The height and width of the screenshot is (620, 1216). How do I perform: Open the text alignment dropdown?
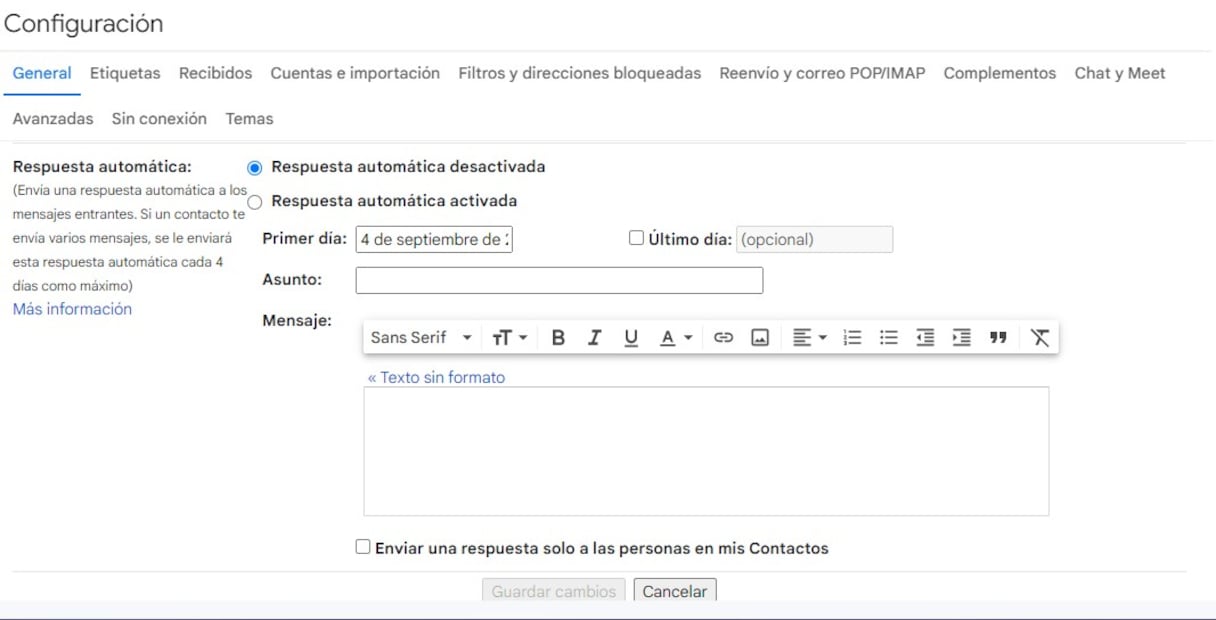[x=809, y=338]
